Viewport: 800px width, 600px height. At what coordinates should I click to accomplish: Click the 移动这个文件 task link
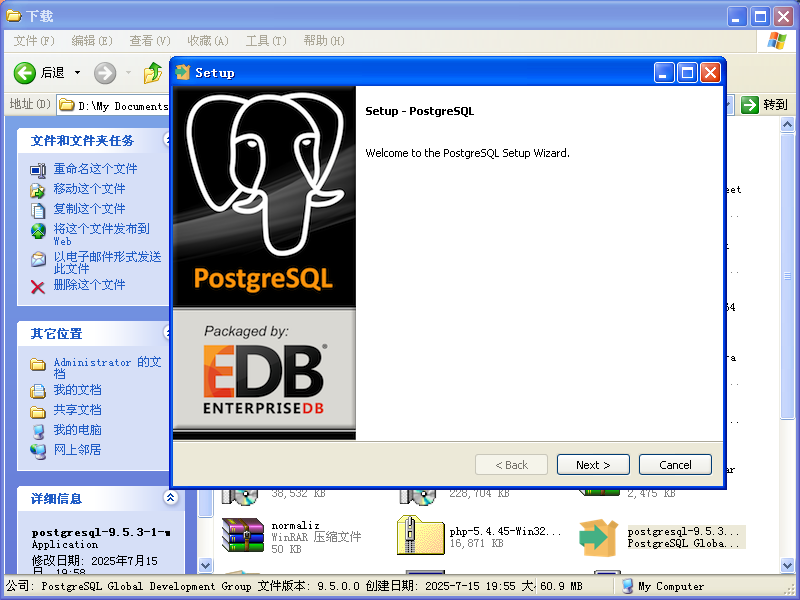click(89, 189)
